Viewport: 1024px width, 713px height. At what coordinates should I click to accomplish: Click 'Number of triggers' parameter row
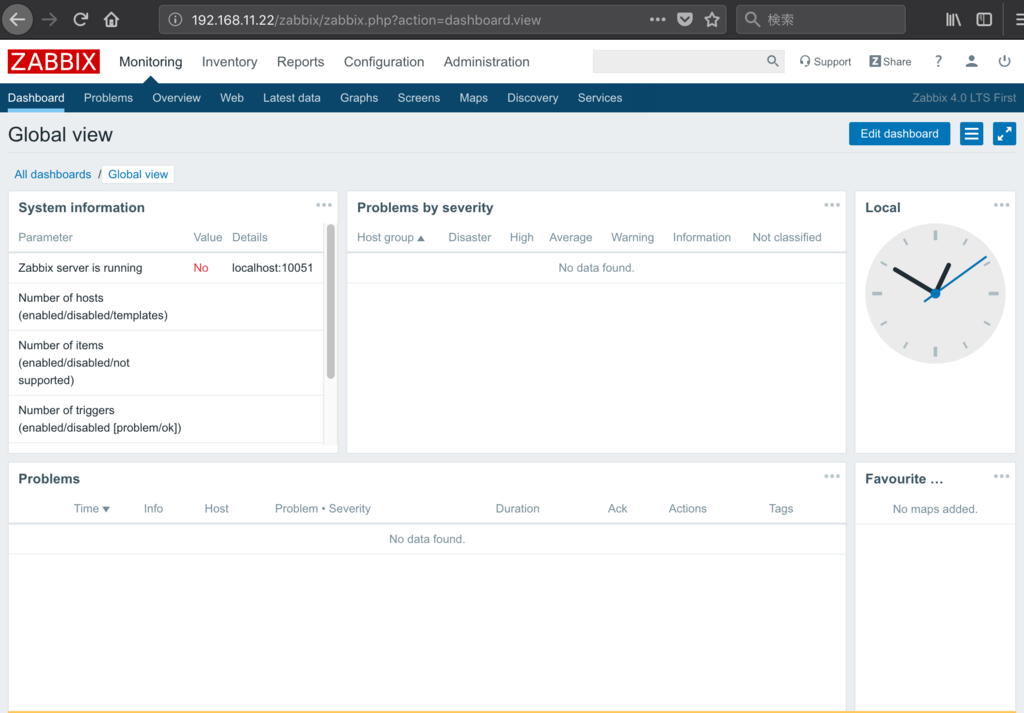(x=166, y=419)
